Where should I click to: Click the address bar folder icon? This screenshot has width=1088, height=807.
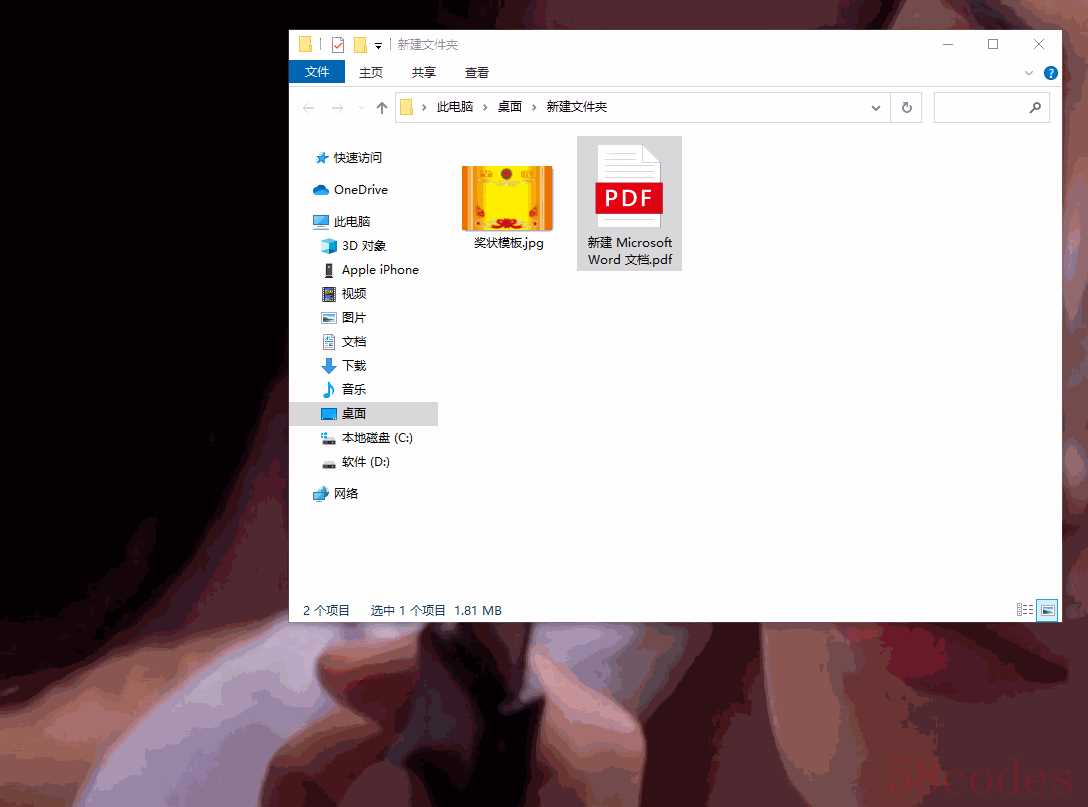pos(407,107)
